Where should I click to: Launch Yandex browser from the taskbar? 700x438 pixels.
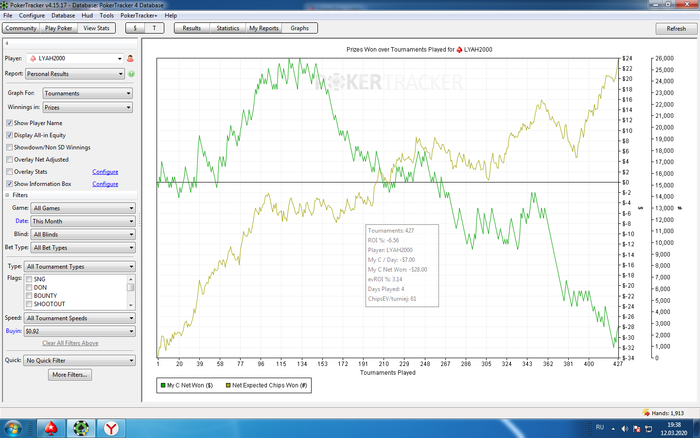coord(111,429)
